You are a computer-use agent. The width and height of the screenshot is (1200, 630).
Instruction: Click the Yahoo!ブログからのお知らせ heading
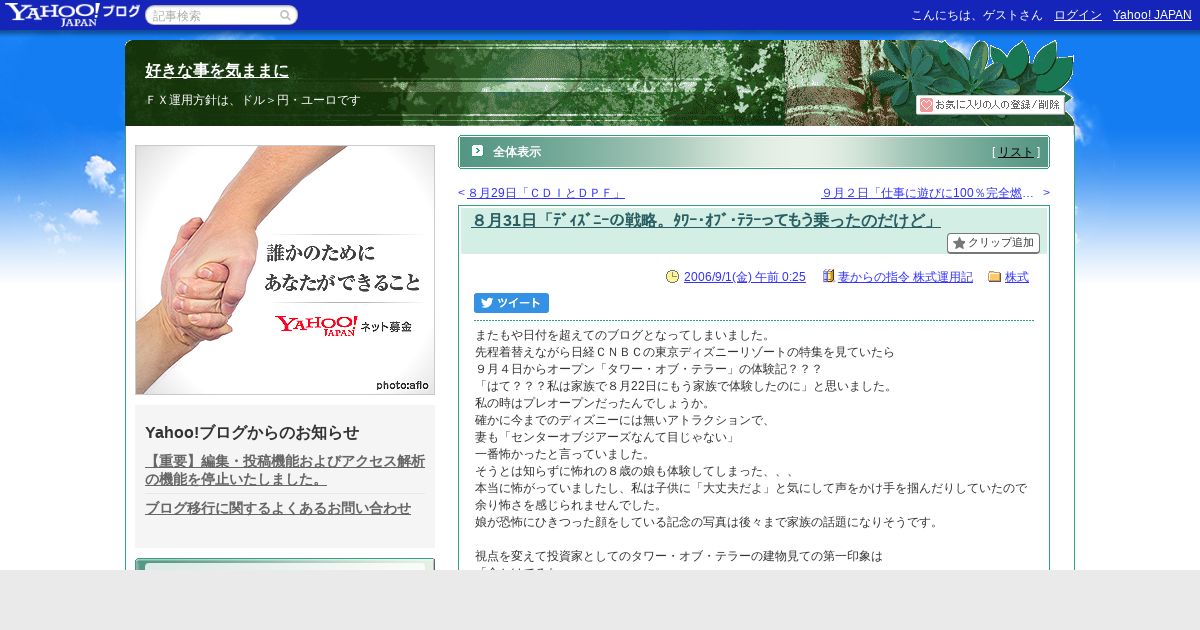(x=252, y=432)
